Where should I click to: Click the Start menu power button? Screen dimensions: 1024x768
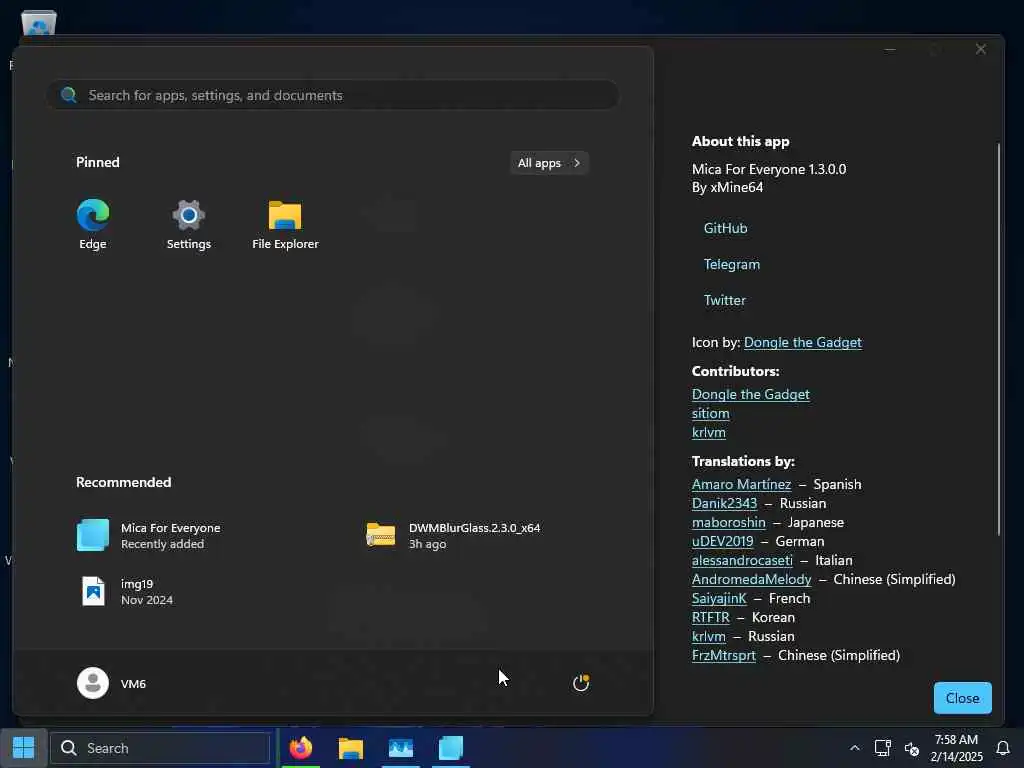581,683
